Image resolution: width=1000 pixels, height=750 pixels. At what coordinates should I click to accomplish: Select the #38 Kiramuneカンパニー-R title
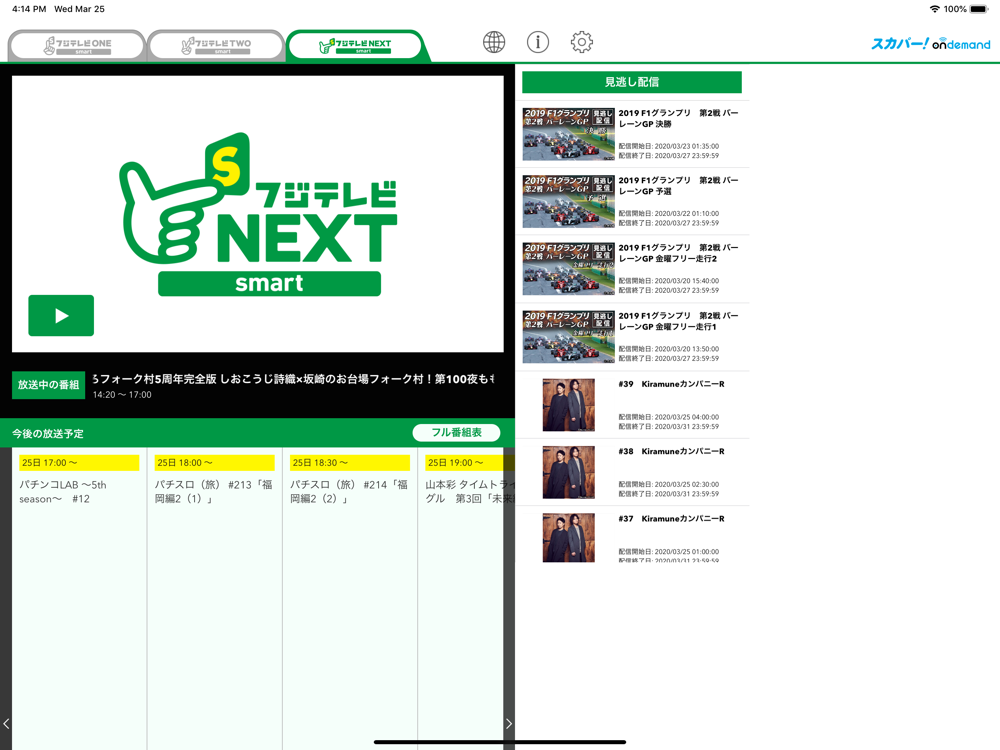tap(672, 452)
